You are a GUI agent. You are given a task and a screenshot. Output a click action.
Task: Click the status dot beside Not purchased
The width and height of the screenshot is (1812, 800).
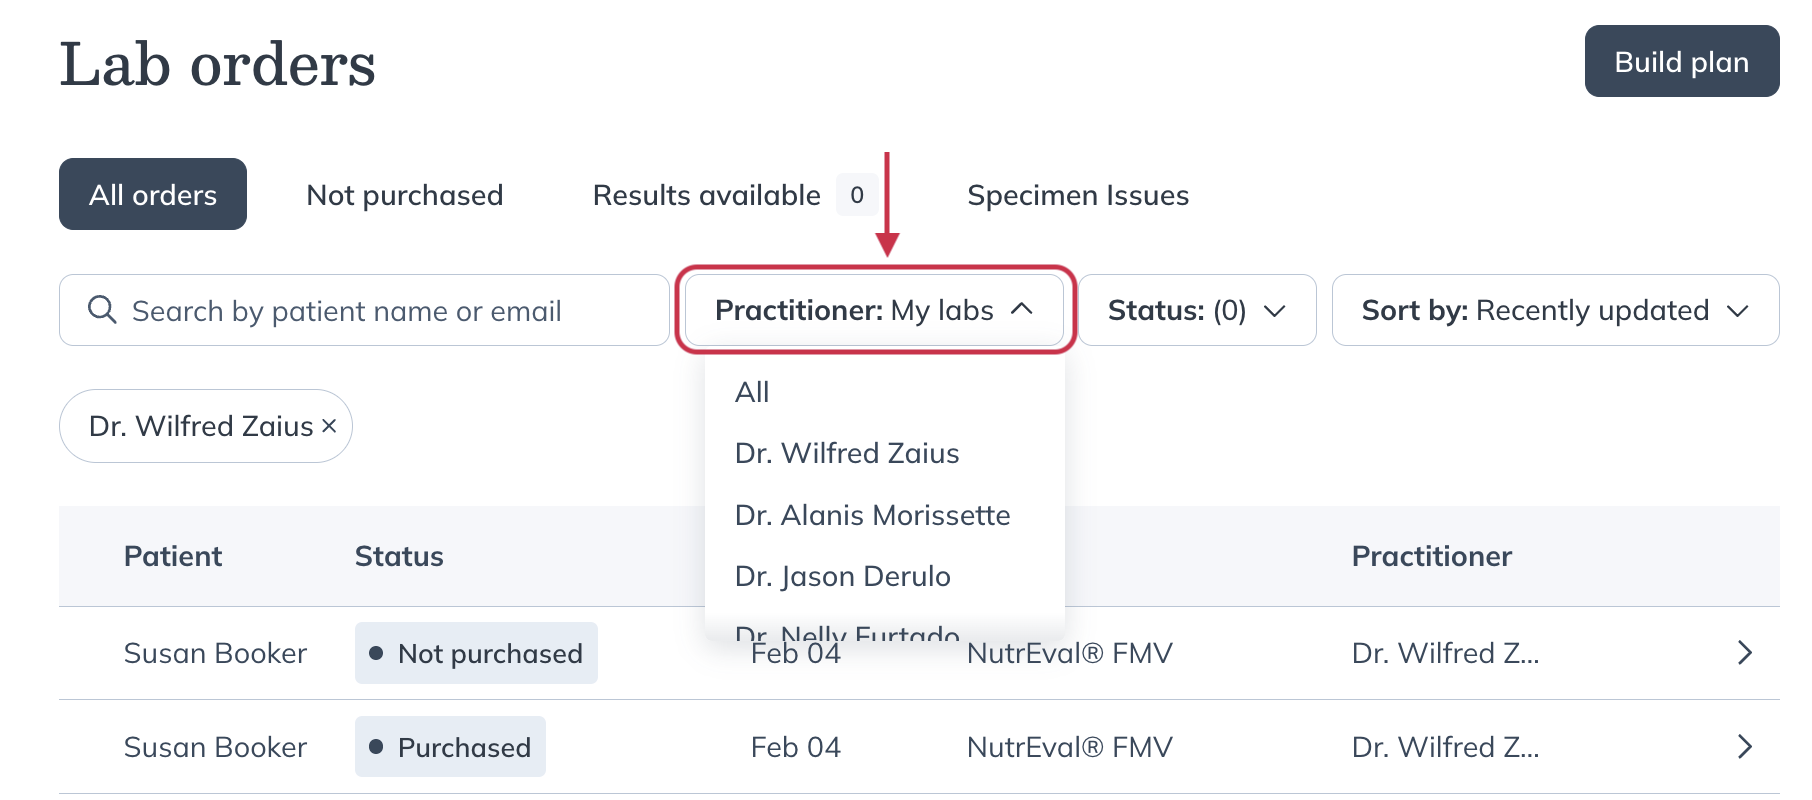coord(376,653)
